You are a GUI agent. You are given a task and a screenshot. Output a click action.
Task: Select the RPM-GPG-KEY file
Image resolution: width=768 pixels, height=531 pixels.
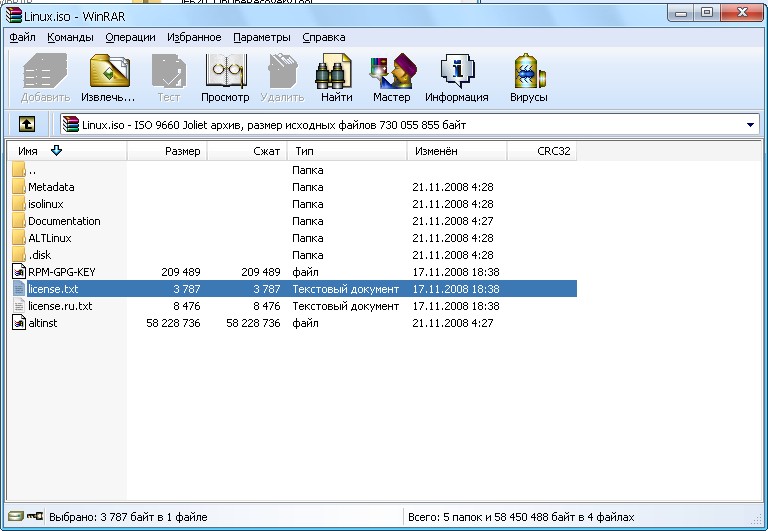[61, 272]
